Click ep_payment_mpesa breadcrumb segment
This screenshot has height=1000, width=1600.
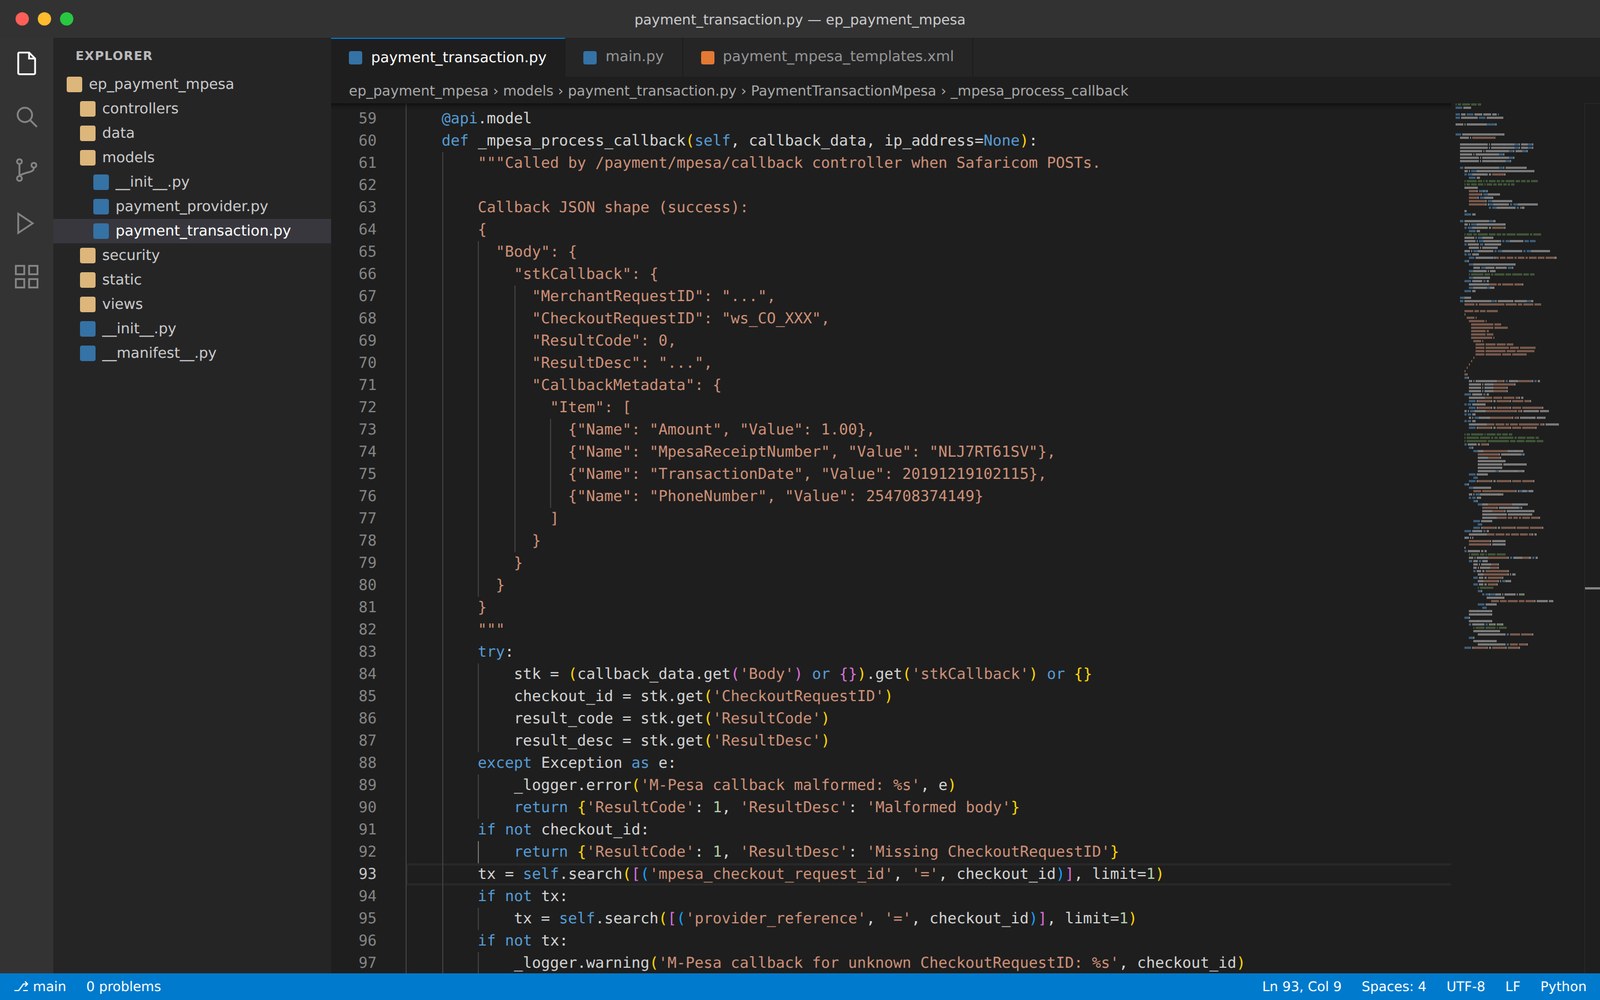click(x=418, y=91)
